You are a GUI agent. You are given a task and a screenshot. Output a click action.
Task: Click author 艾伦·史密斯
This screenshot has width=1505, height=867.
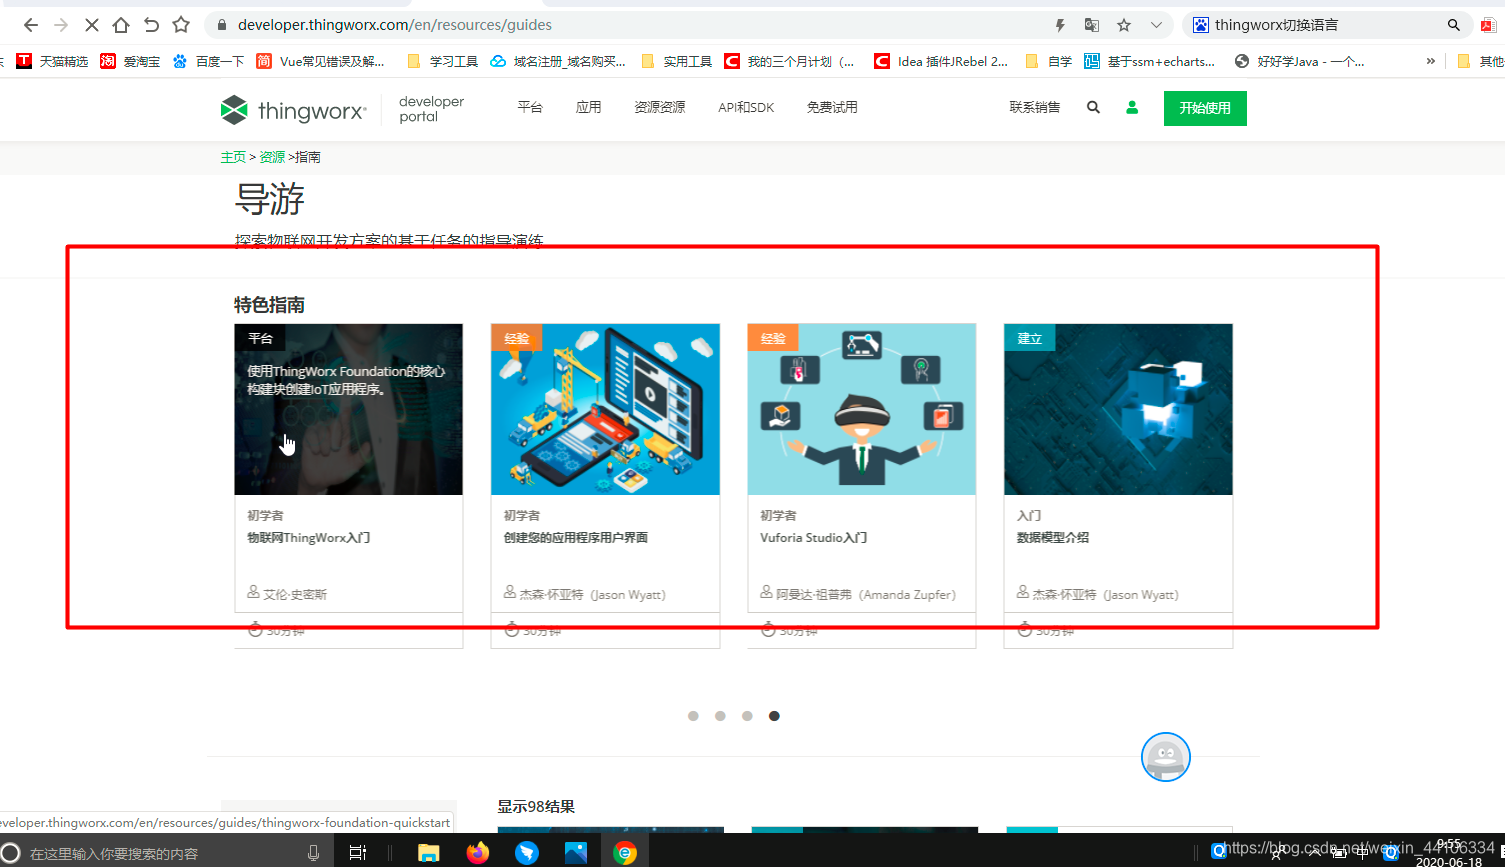click(295, 594)
